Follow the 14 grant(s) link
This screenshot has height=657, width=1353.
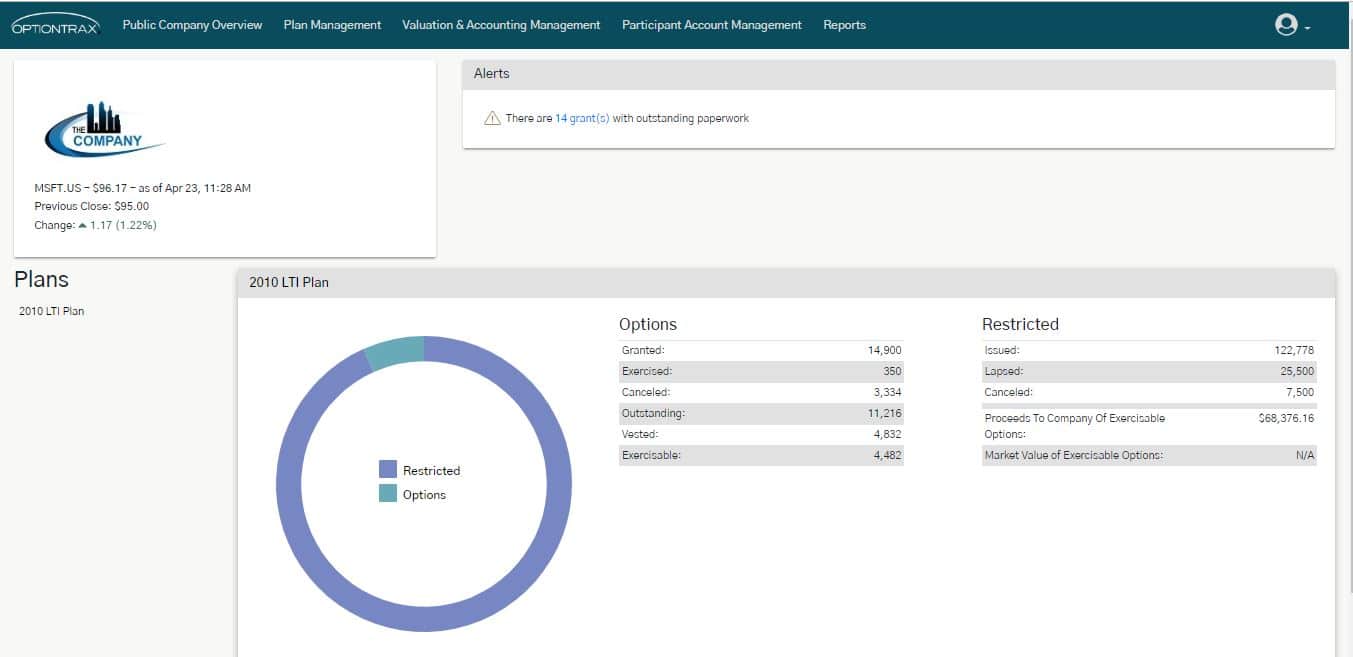point(582,118)
